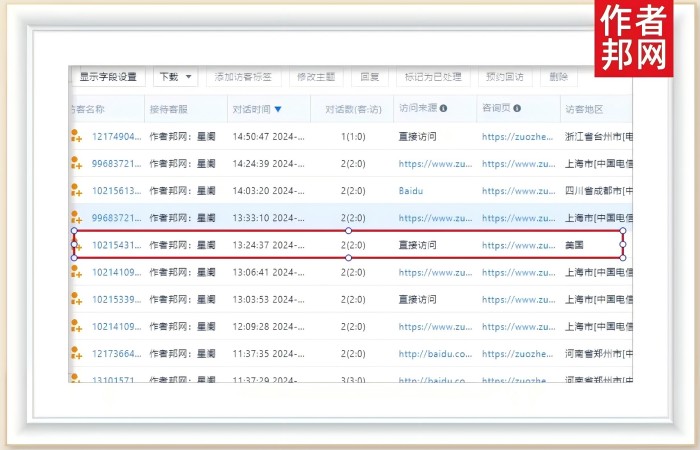Click the visitor icon beside 12174904
The width and height of the screenshot is (700, 450).
point(76,136)
